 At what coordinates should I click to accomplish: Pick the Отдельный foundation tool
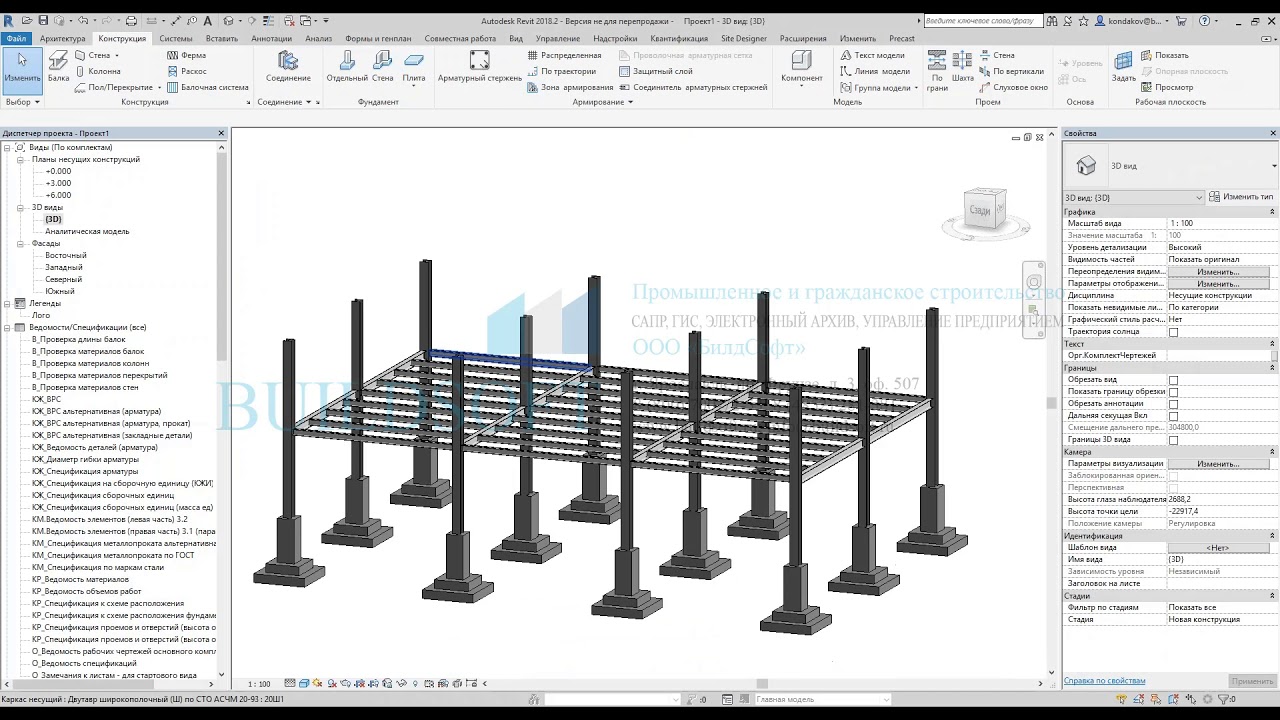(347, 67)
